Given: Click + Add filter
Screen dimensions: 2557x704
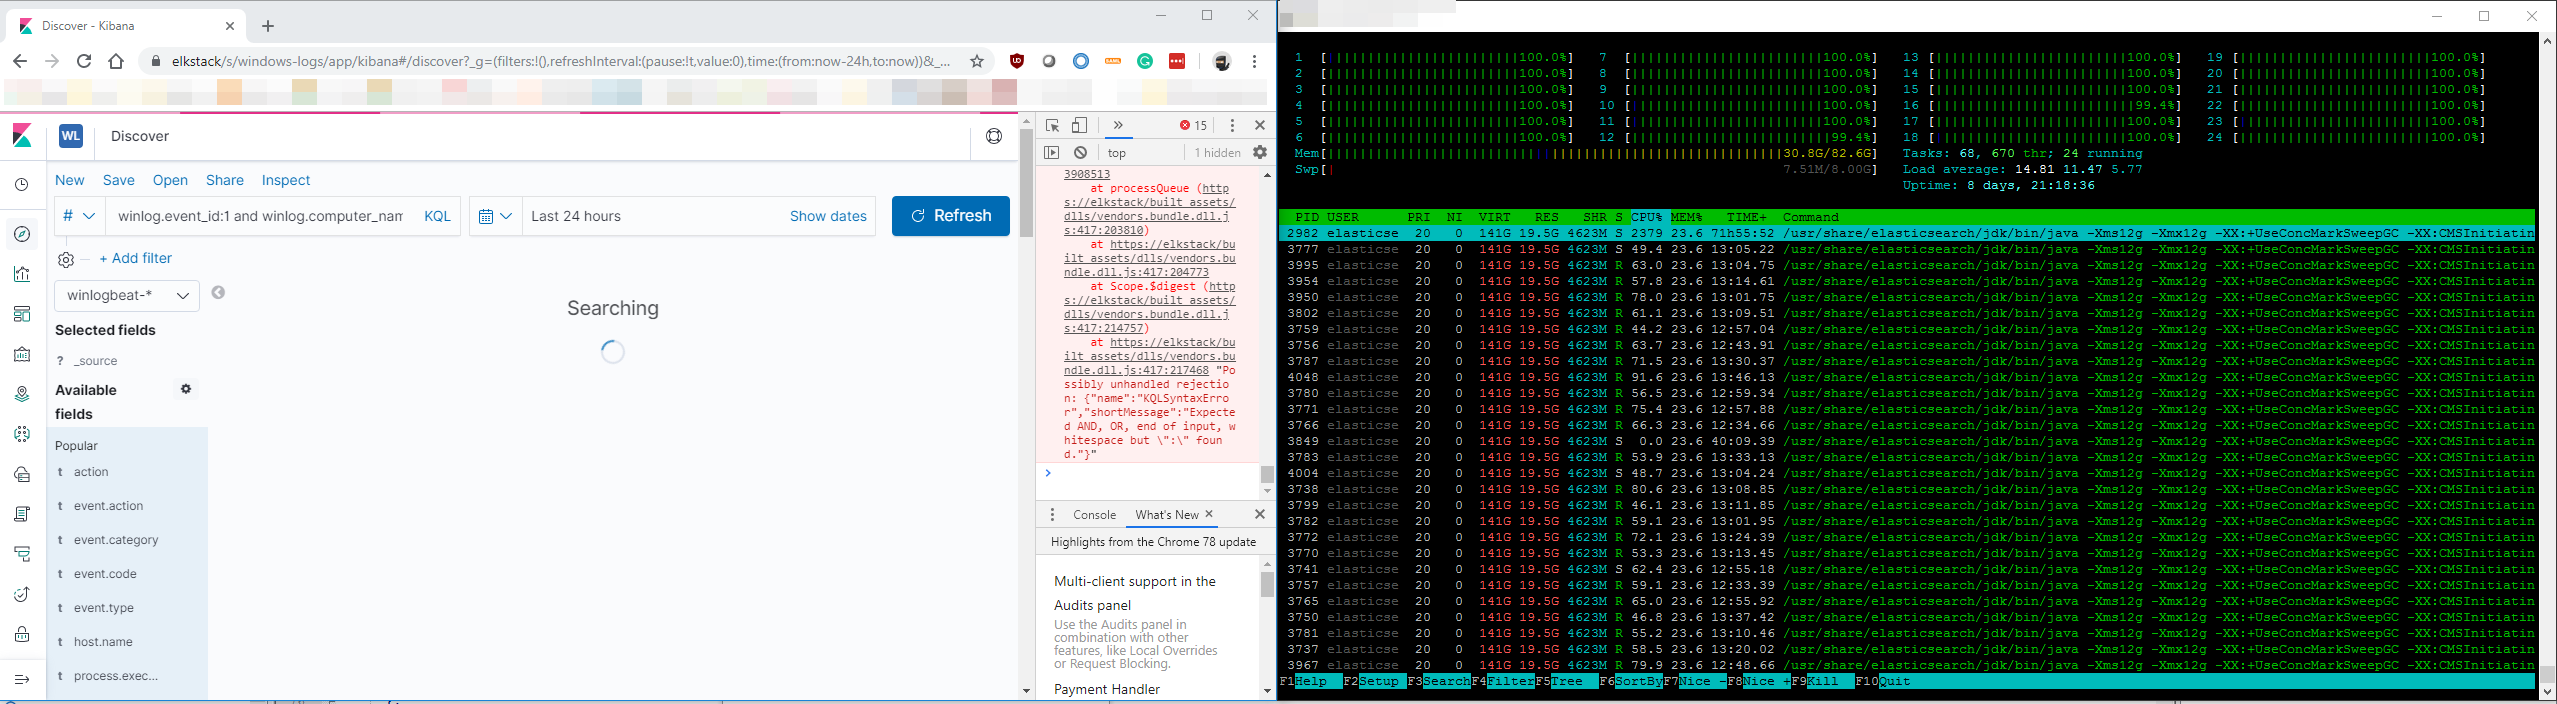Looking at the screenshot, I should coord(136,258).
